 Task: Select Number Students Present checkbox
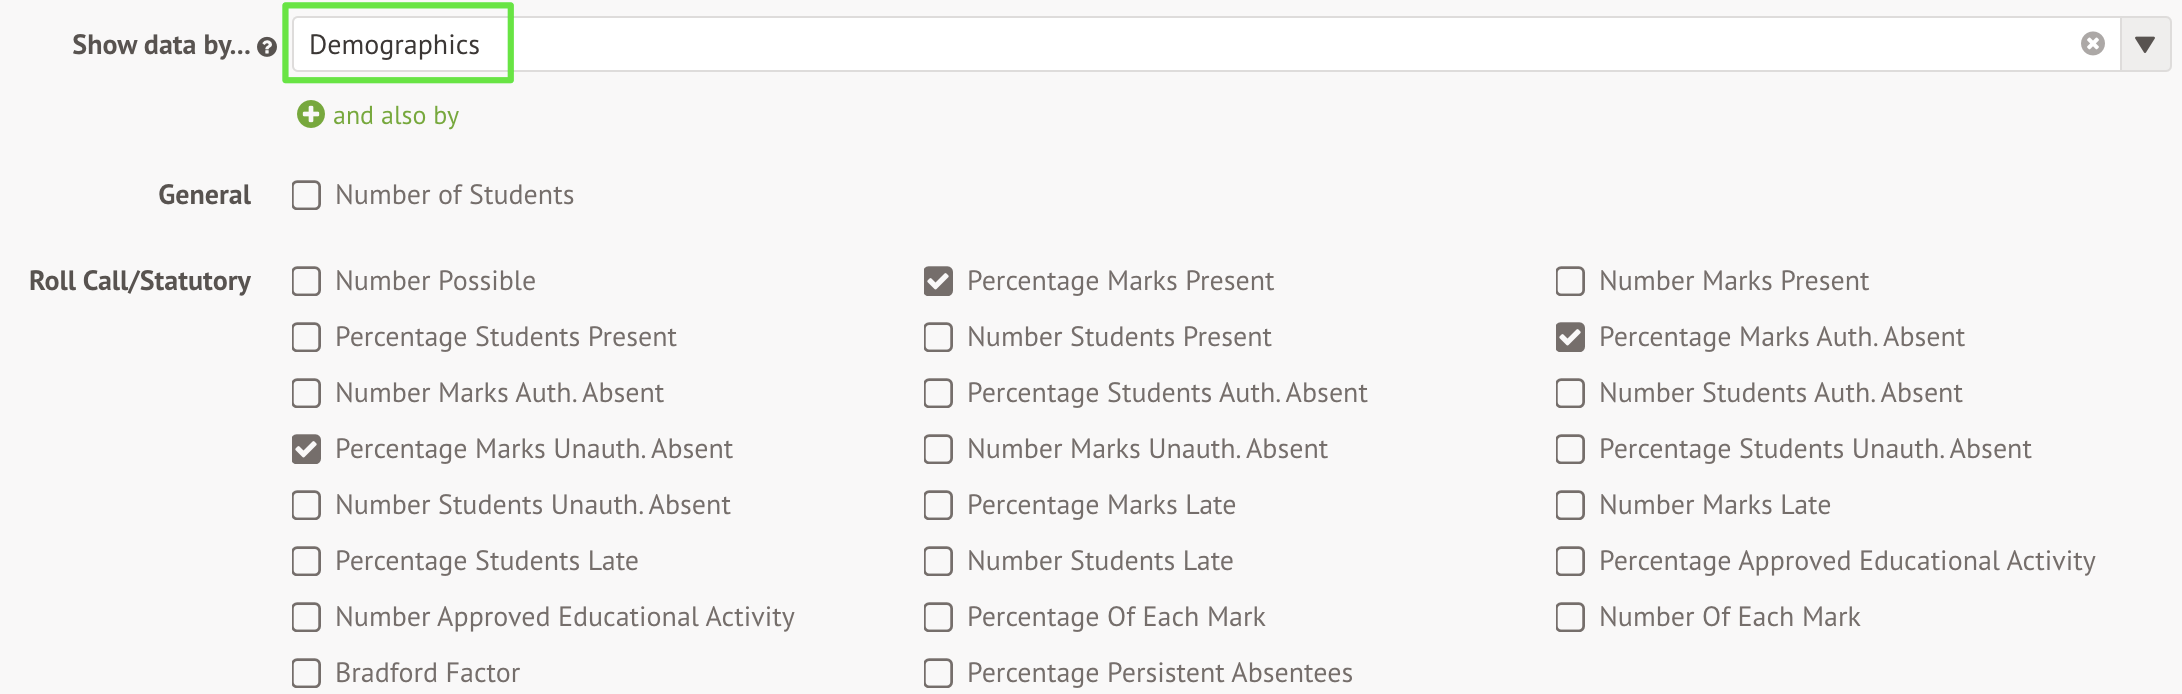[x=938, y=337]
